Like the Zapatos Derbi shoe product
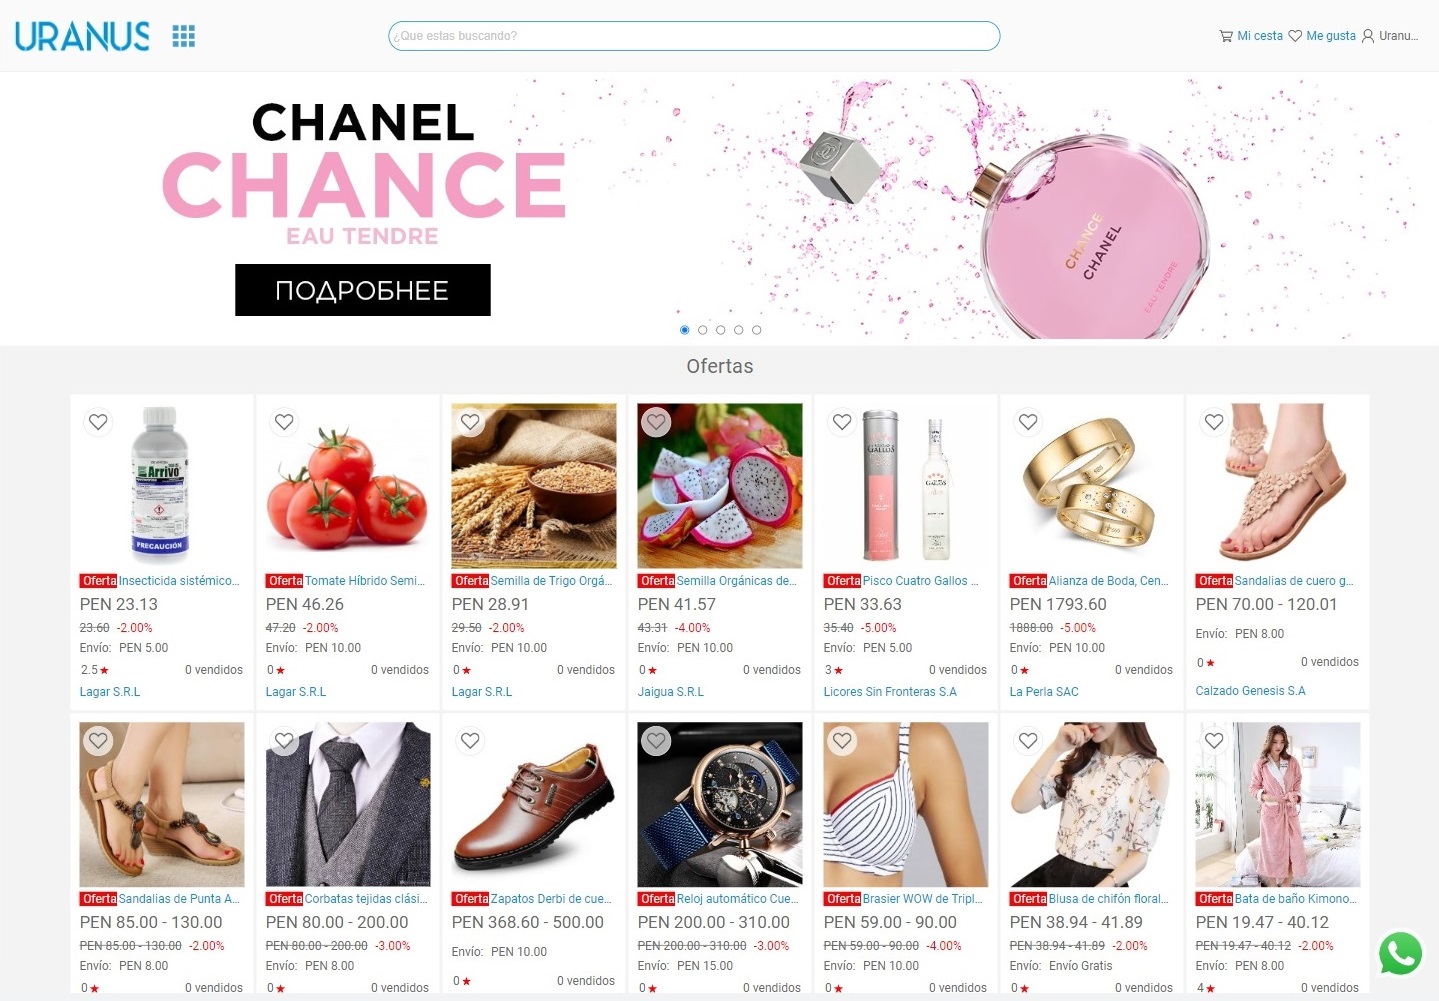The height and width of the screenshot is (1001, 1439). (x=470, y=741)
